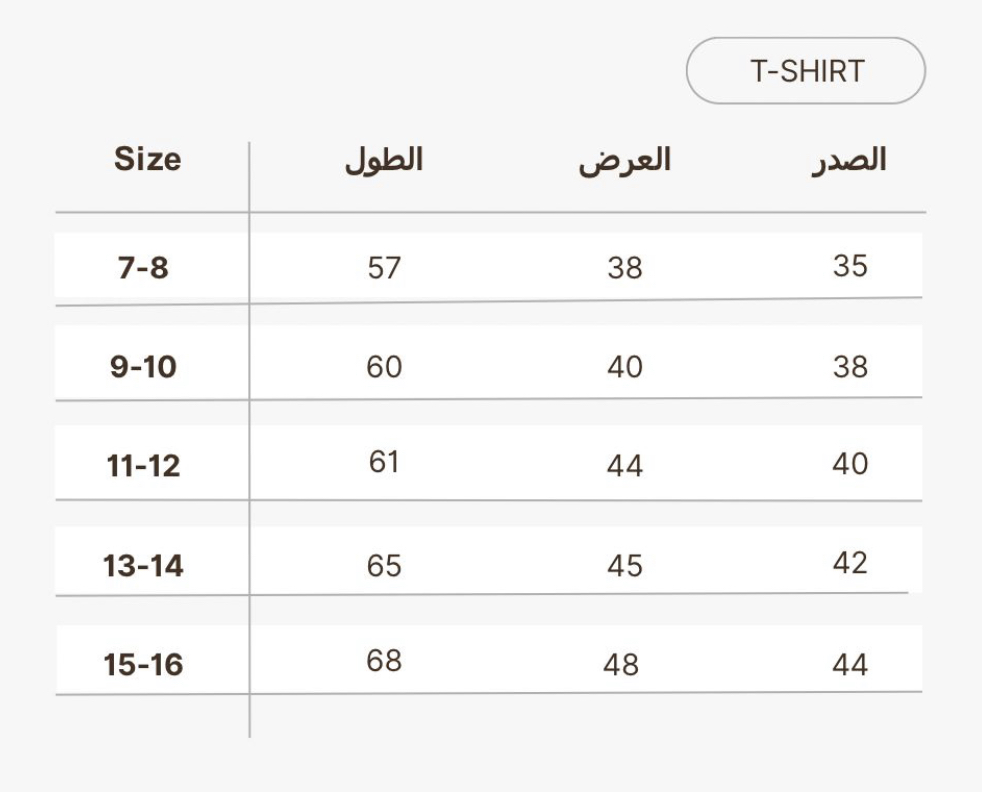Click the T-SHIRT pill button
This screenshot has width=982, height=792.
point(806,71)
